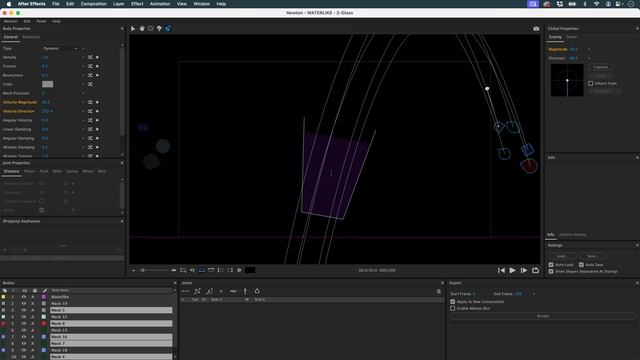Uncheck Apply to New Composition
Viewport: 640px width, 360px height.
click(x=453, y=302)
